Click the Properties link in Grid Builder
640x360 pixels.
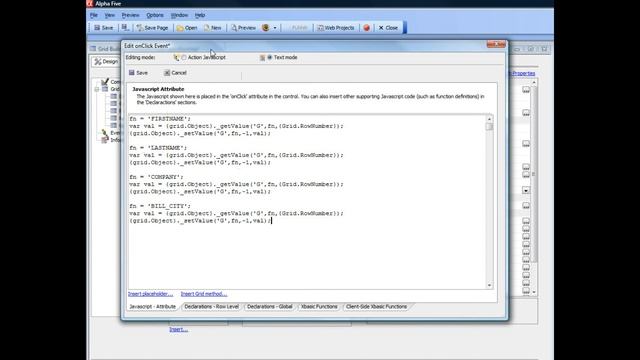[523, 73]
